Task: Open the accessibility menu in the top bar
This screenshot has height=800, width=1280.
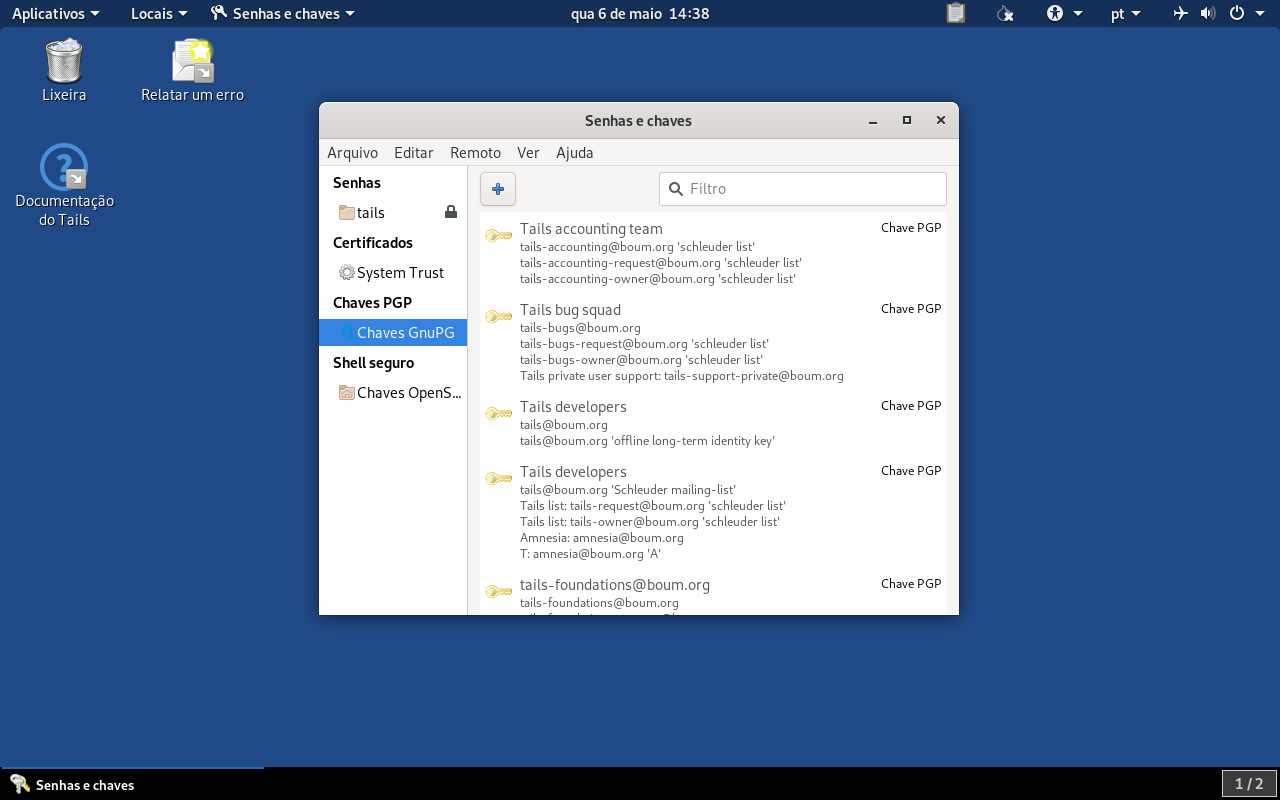Action: (x=1064, y=14)
